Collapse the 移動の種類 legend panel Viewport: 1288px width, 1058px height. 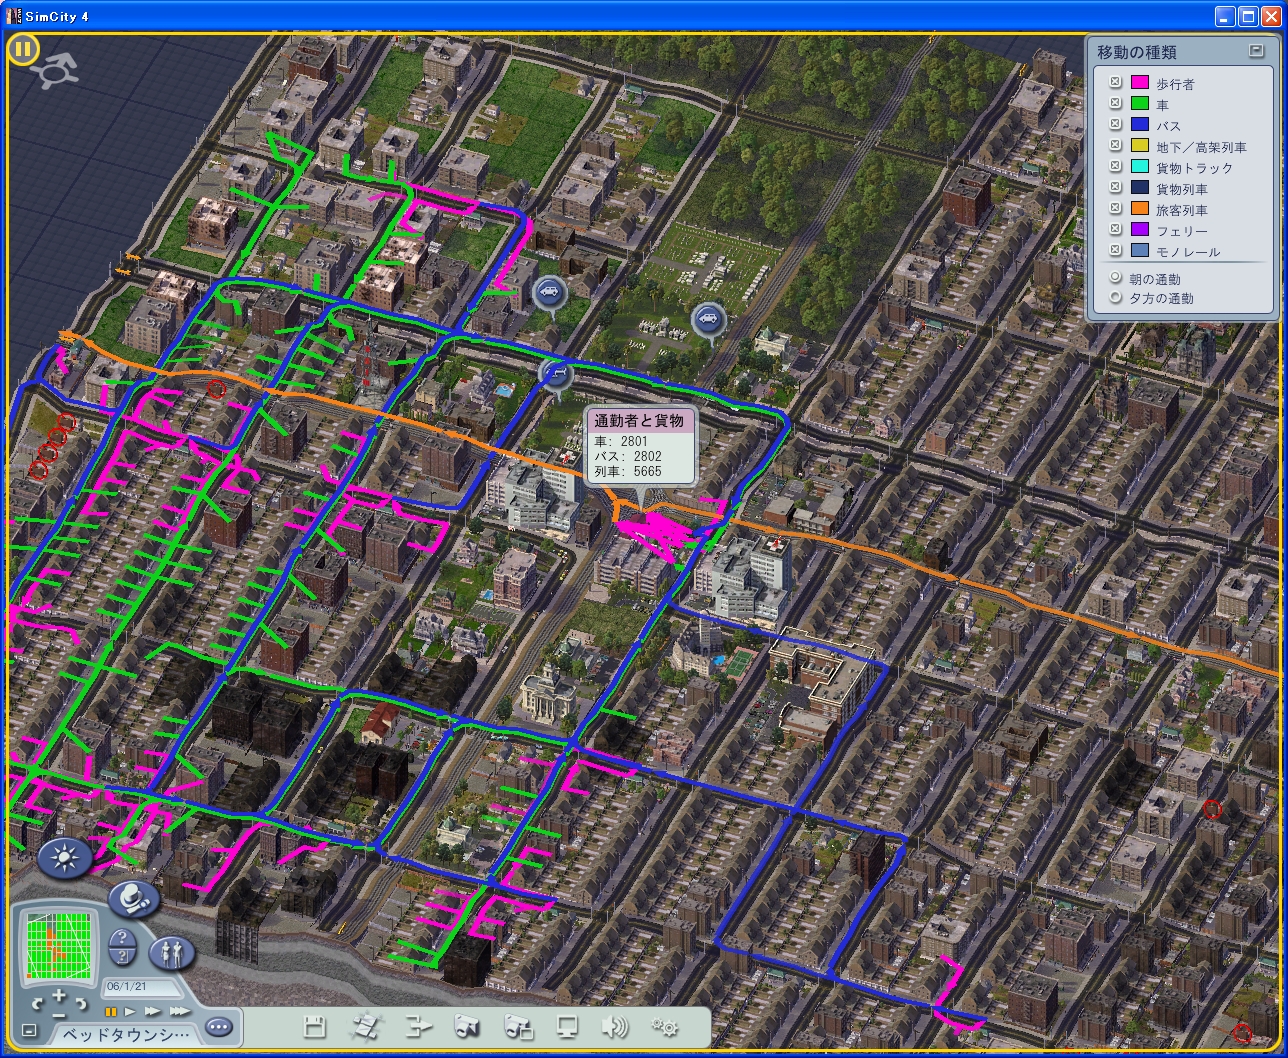(1257, 50)
